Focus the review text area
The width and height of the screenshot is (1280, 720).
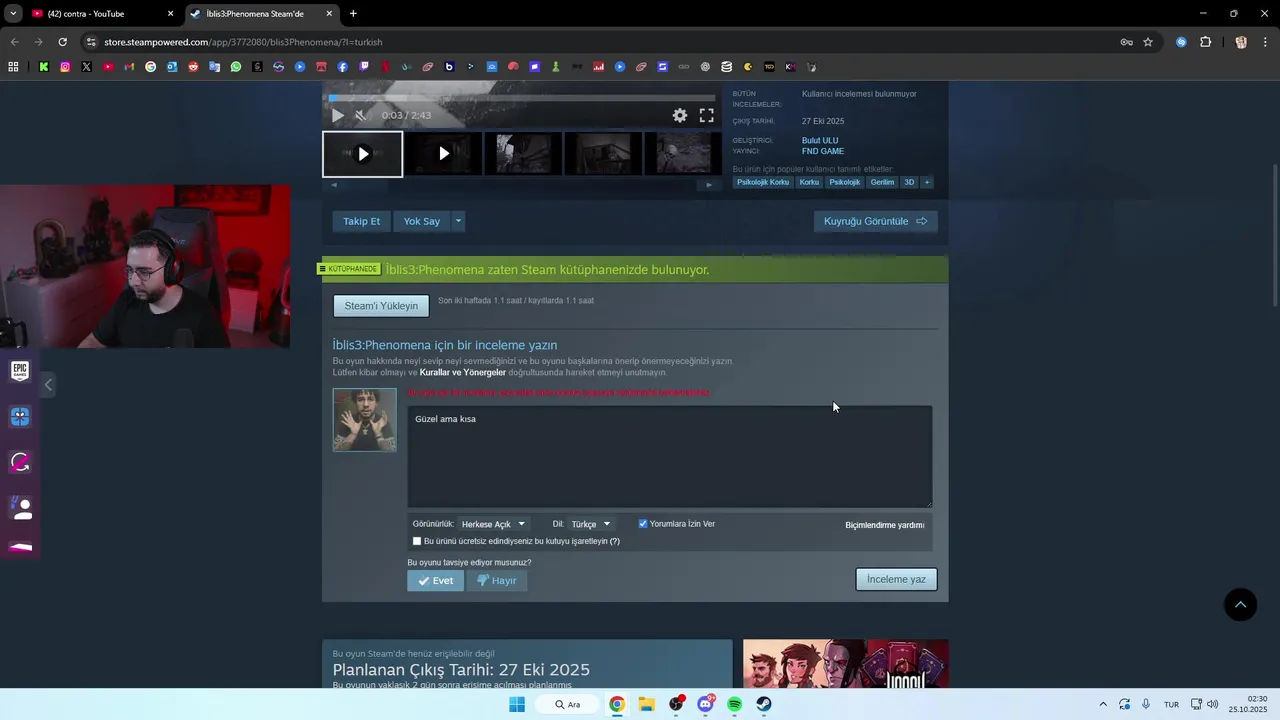670,457
